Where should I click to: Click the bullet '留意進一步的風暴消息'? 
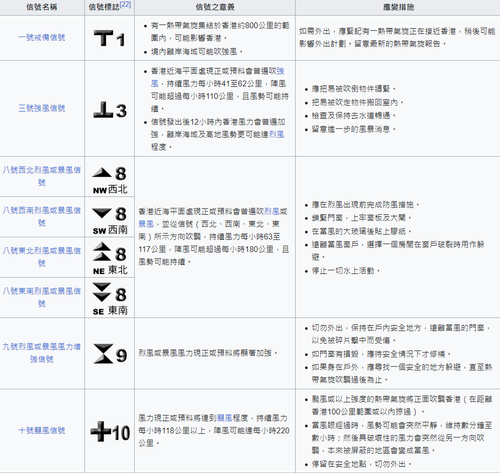(x=354, y=129)
